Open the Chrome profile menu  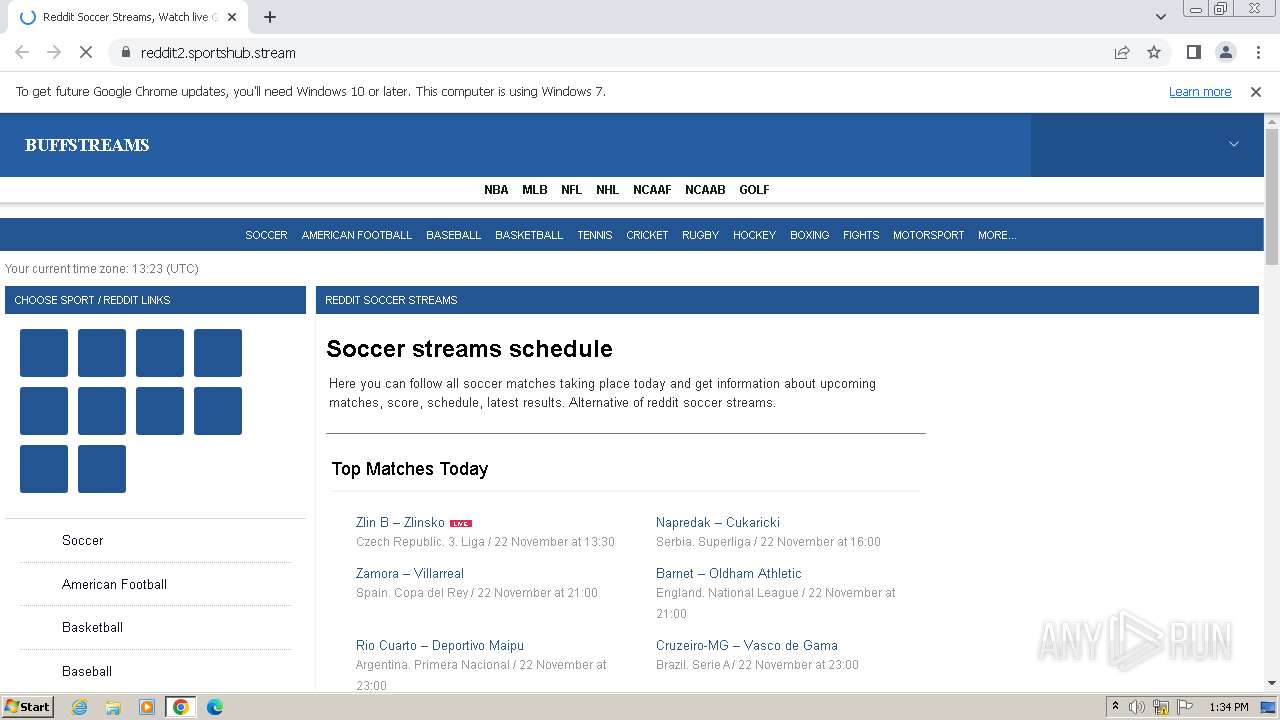point(1225,52)
